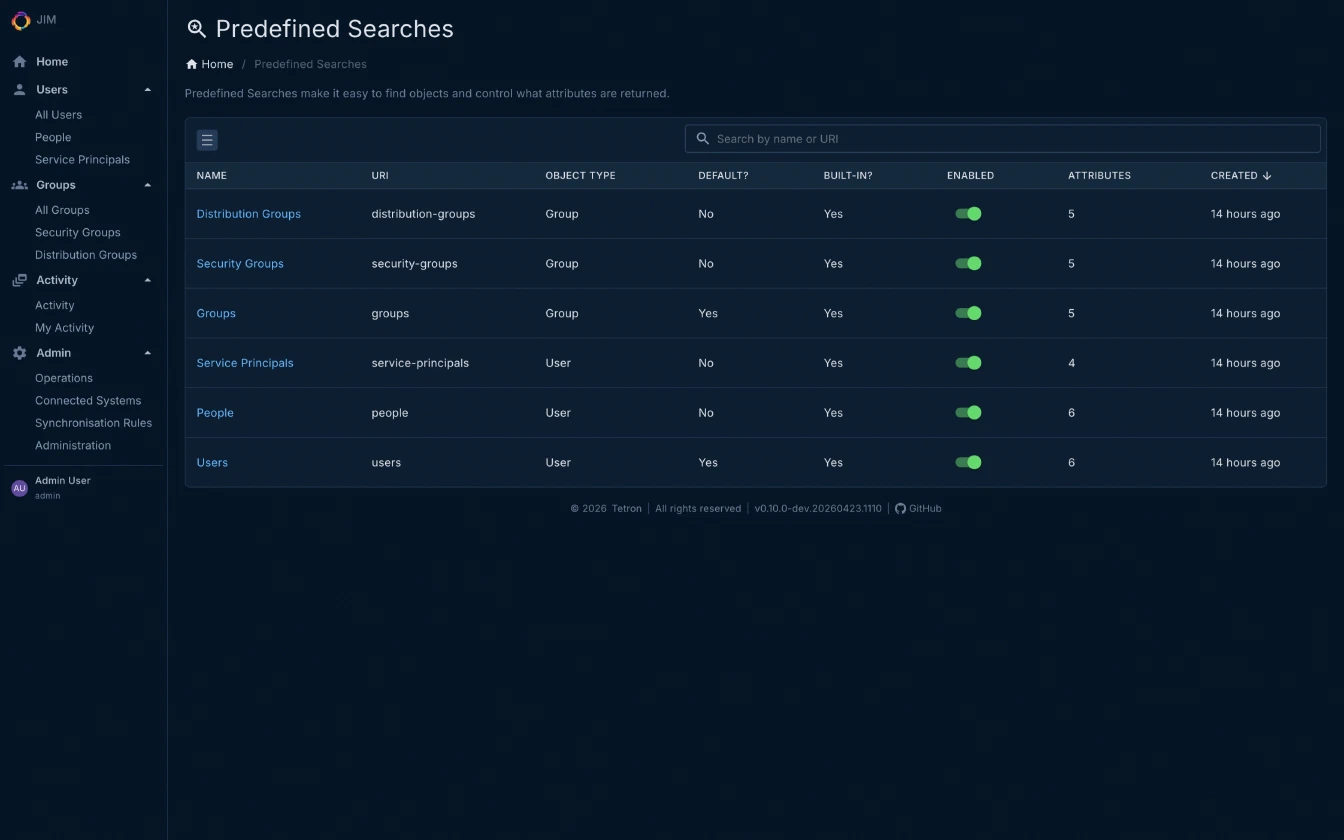Open Synchronisation Rules from the sidebar
The height and width of the screenshot is (840, 1344).
[x=93, y=422]
